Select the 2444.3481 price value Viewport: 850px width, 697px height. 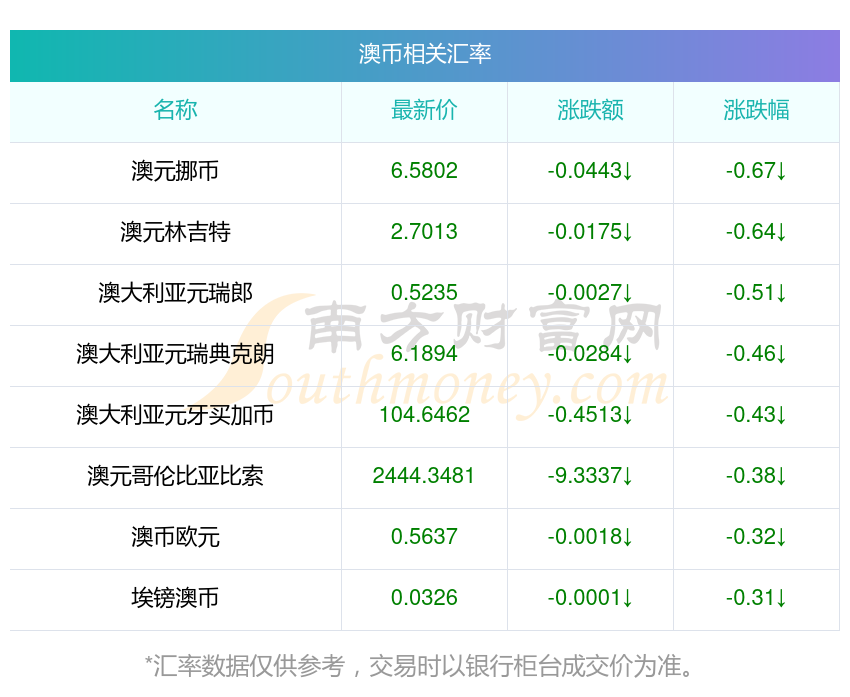(x=424, y=476)
